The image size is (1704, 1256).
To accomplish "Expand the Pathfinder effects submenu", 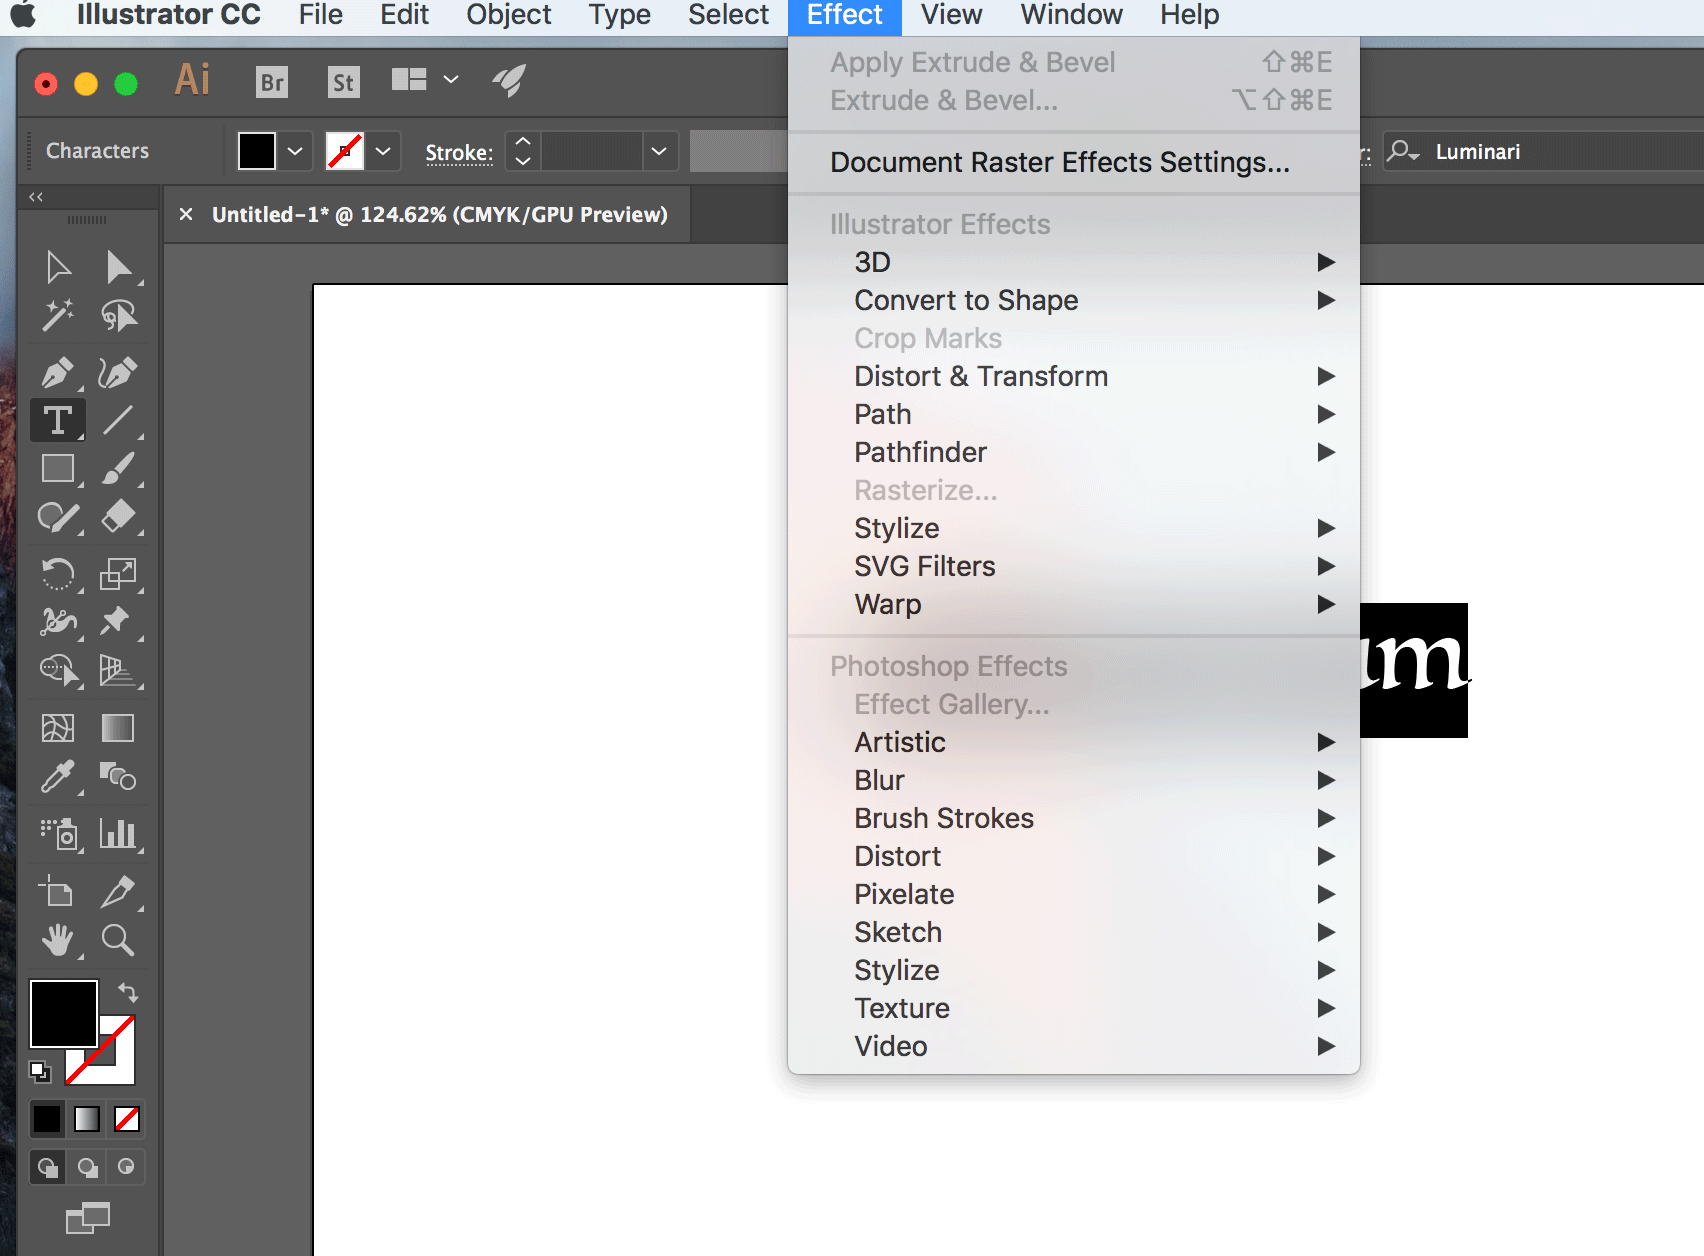I will (x=1073, y=452).
